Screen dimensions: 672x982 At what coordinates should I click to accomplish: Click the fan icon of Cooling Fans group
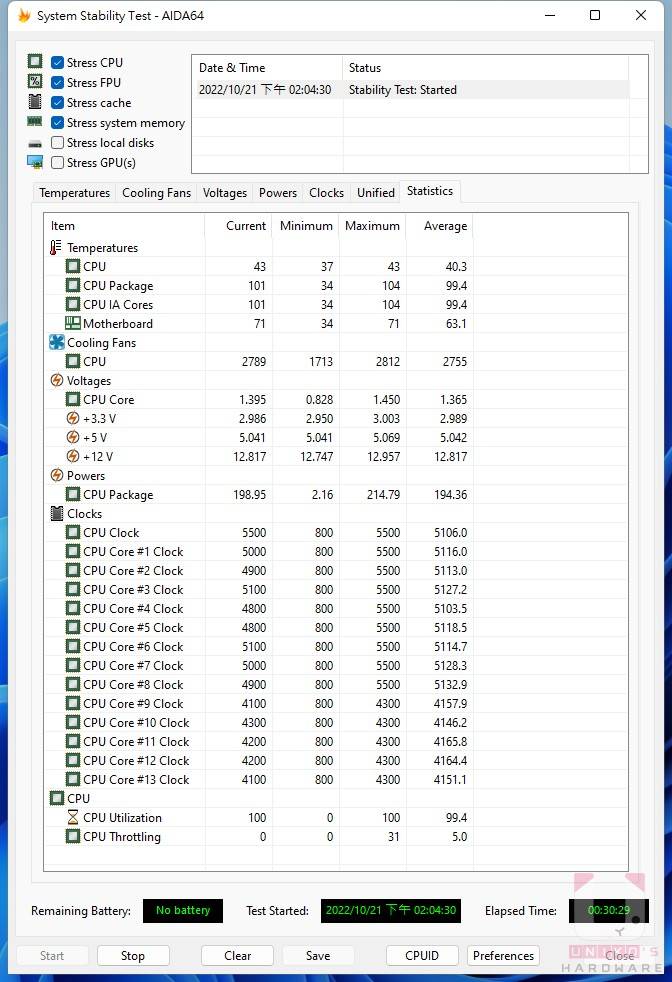coord(57,342)
